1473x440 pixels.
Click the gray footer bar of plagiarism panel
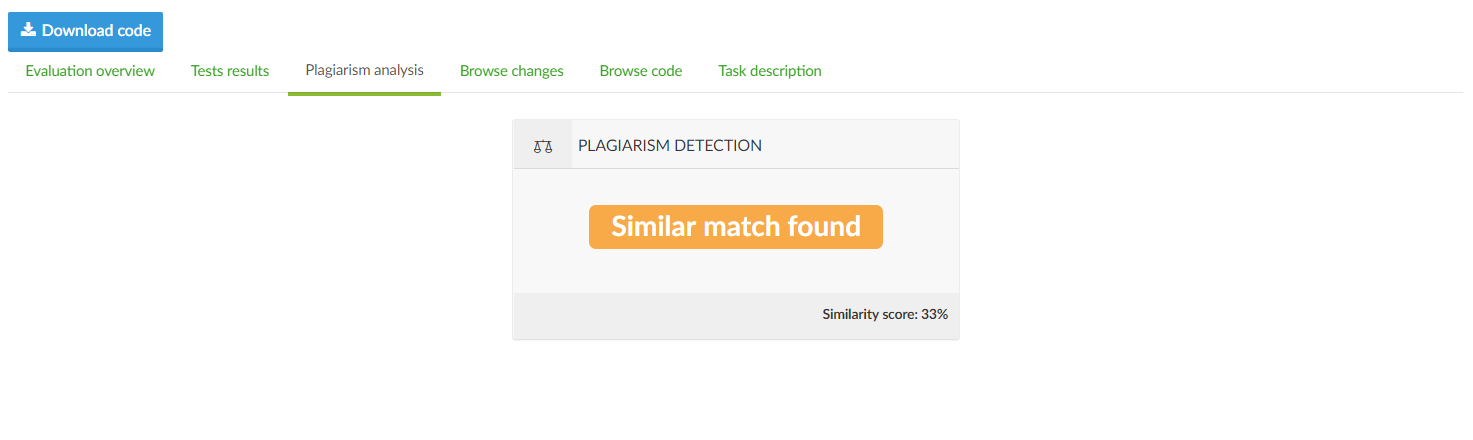click(x=660, y=315)
